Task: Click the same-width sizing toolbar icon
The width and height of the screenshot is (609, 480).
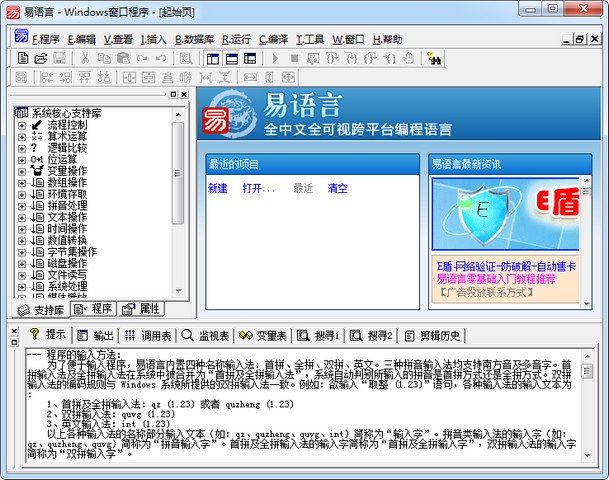Action: tap(250, 77)
